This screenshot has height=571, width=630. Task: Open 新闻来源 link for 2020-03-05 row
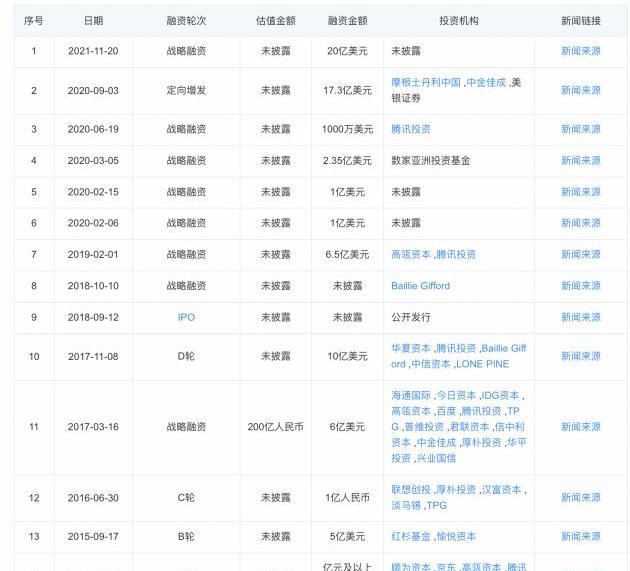coord(581,161)
